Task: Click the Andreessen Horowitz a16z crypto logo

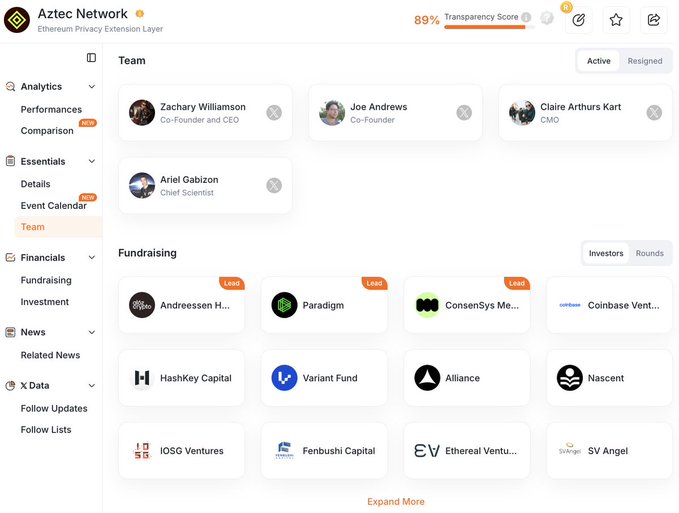Action: tap(142, 305)
